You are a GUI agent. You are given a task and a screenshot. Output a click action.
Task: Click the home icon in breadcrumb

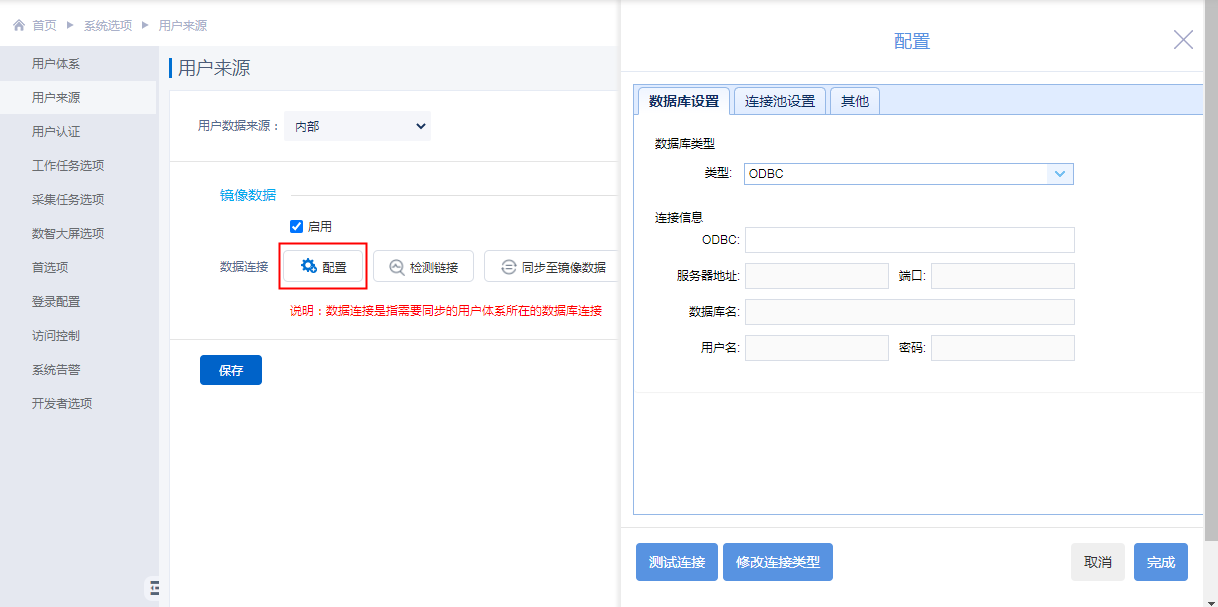pos(18,25)
